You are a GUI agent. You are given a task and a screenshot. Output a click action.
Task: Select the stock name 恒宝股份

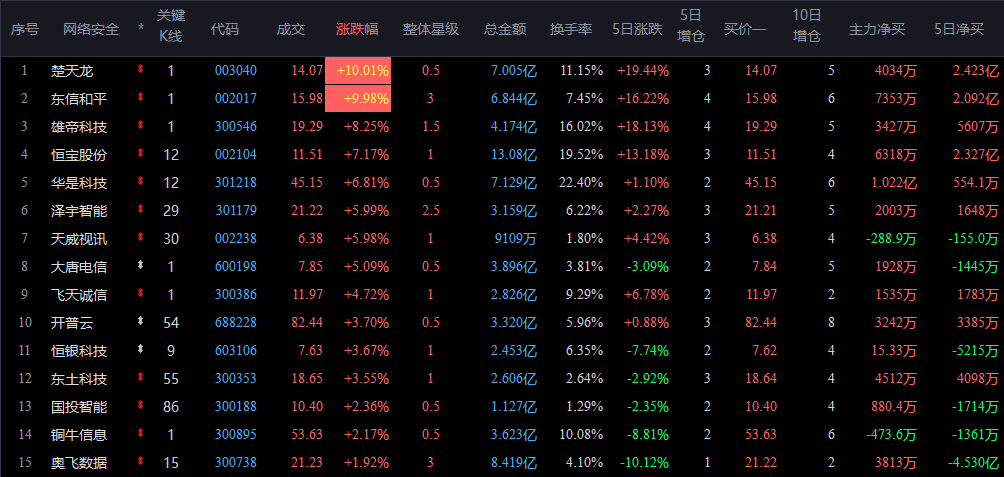point(79,154)
